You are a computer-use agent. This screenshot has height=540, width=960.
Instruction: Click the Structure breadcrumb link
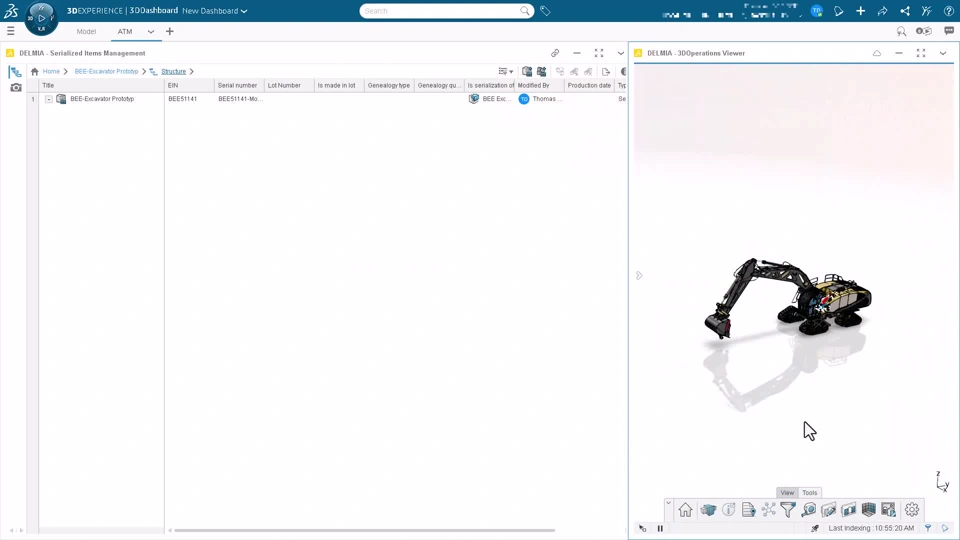point(173,72)
